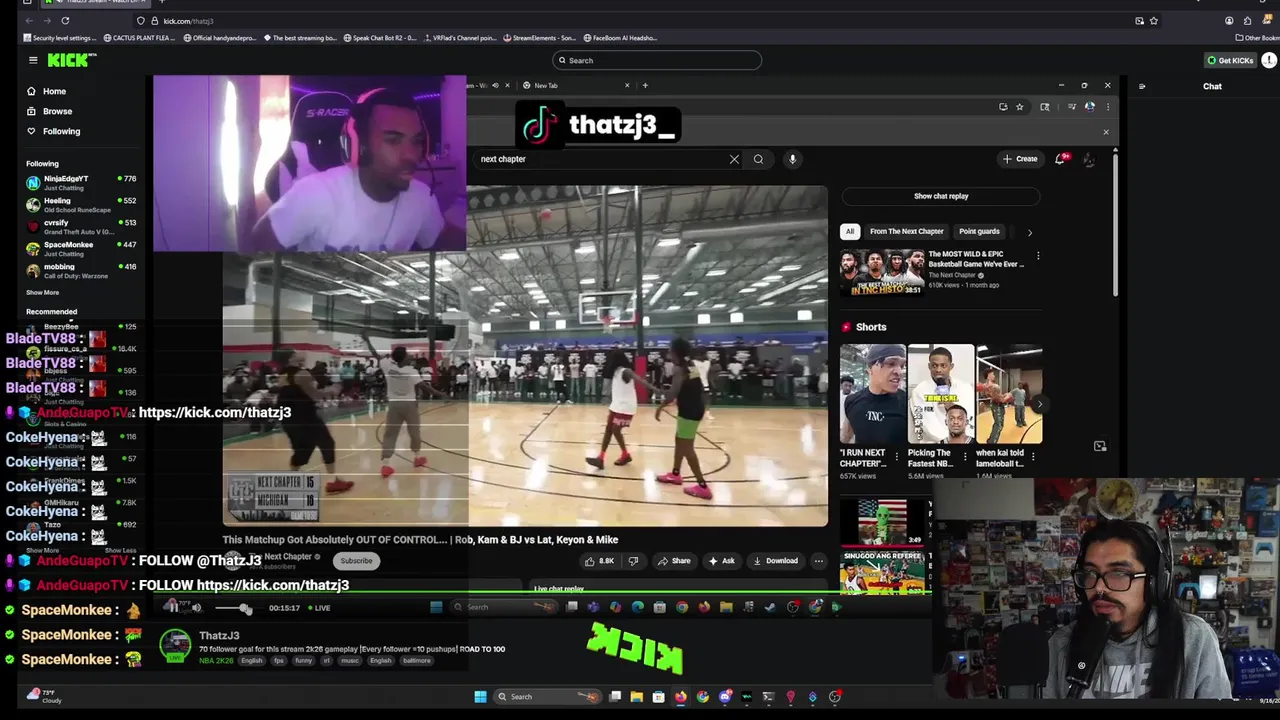
Task: Open VRFlad's Channel points bookmark
Action: [x=459, y=38]
